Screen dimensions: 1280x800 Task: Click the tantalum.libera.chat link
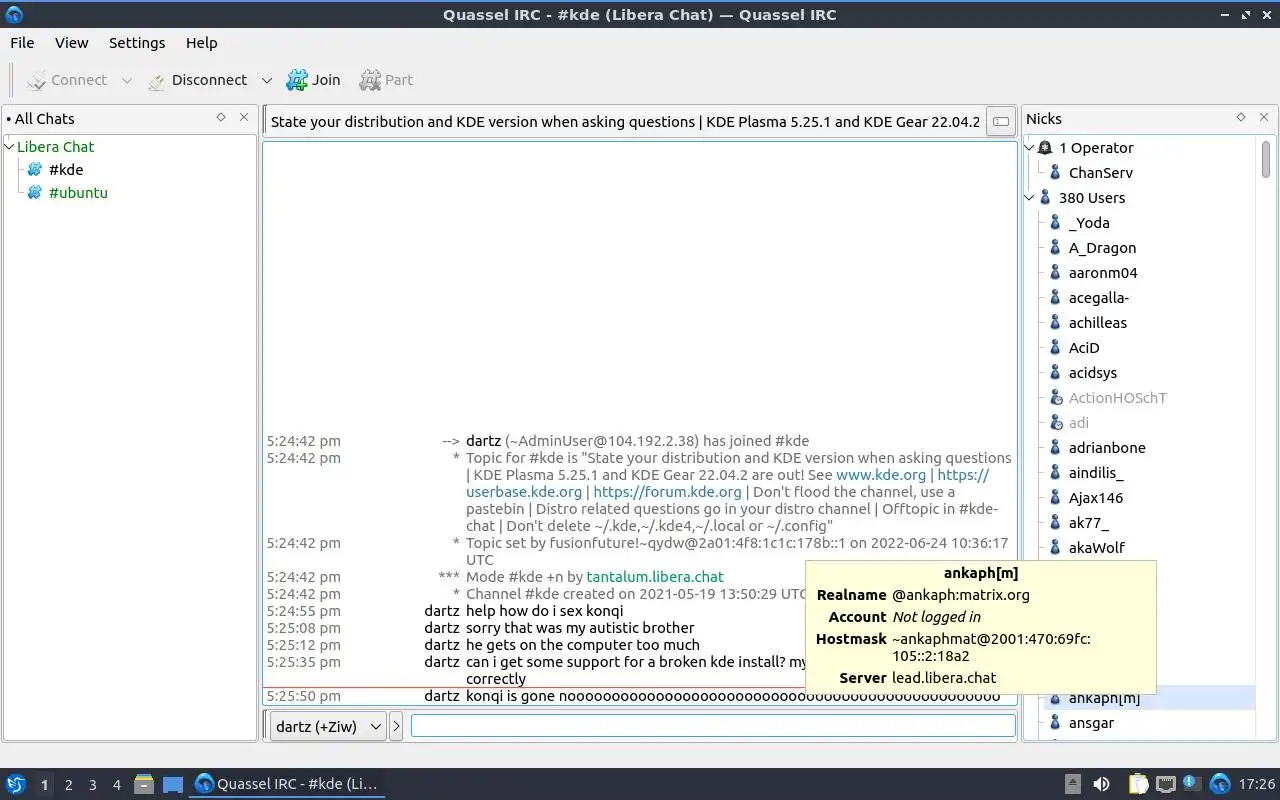pyautogui.click(x=655, y=577)
